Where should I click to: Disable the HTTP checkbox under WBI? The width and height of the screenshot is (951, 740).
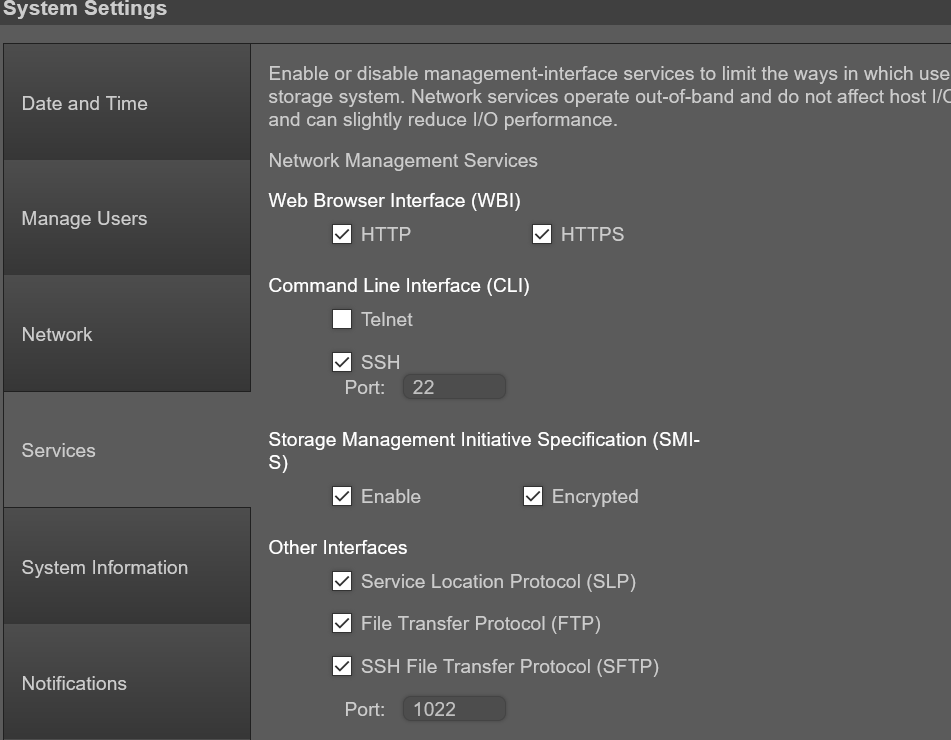click(x=342, y=234)
